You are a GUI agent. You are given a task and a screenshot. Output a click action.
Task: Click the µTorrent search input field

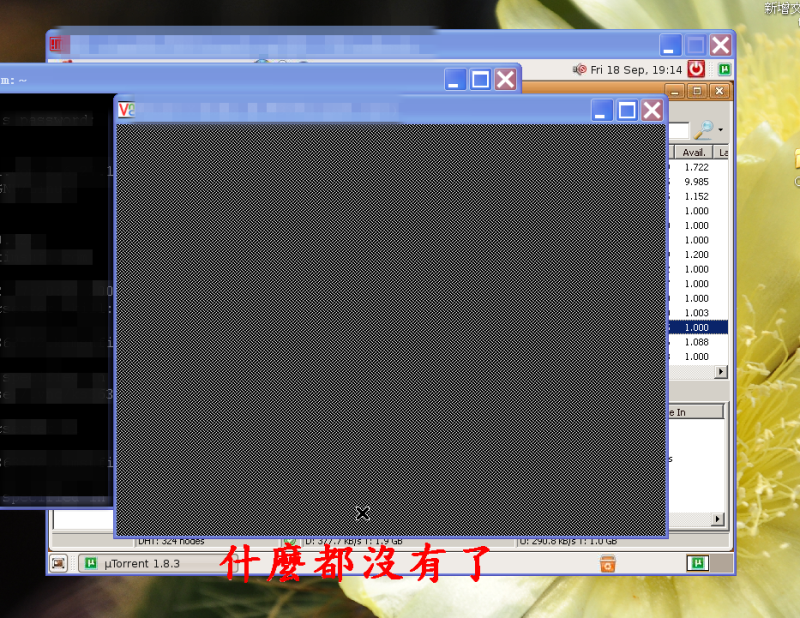(x=678, y=131)
